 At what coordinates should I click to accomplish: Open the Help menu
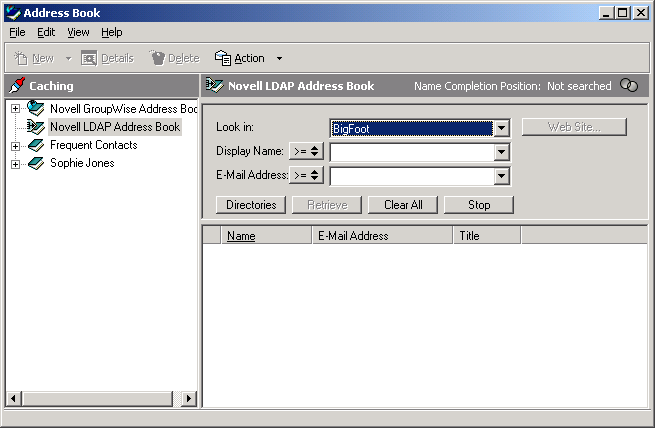(112, 32)
